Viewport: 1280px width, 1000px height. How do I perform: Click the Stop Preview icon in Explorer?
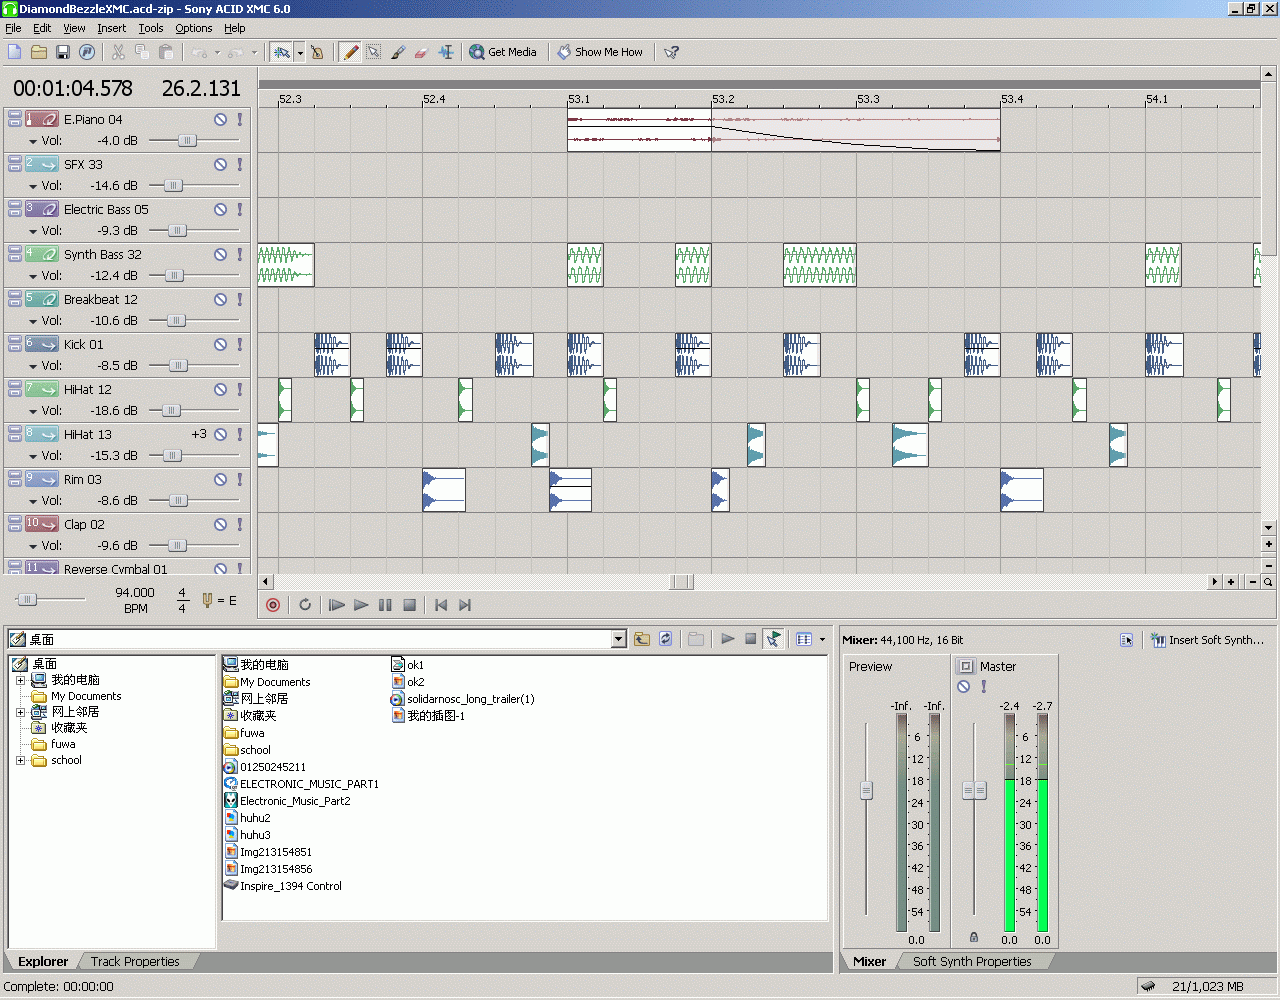750,639
